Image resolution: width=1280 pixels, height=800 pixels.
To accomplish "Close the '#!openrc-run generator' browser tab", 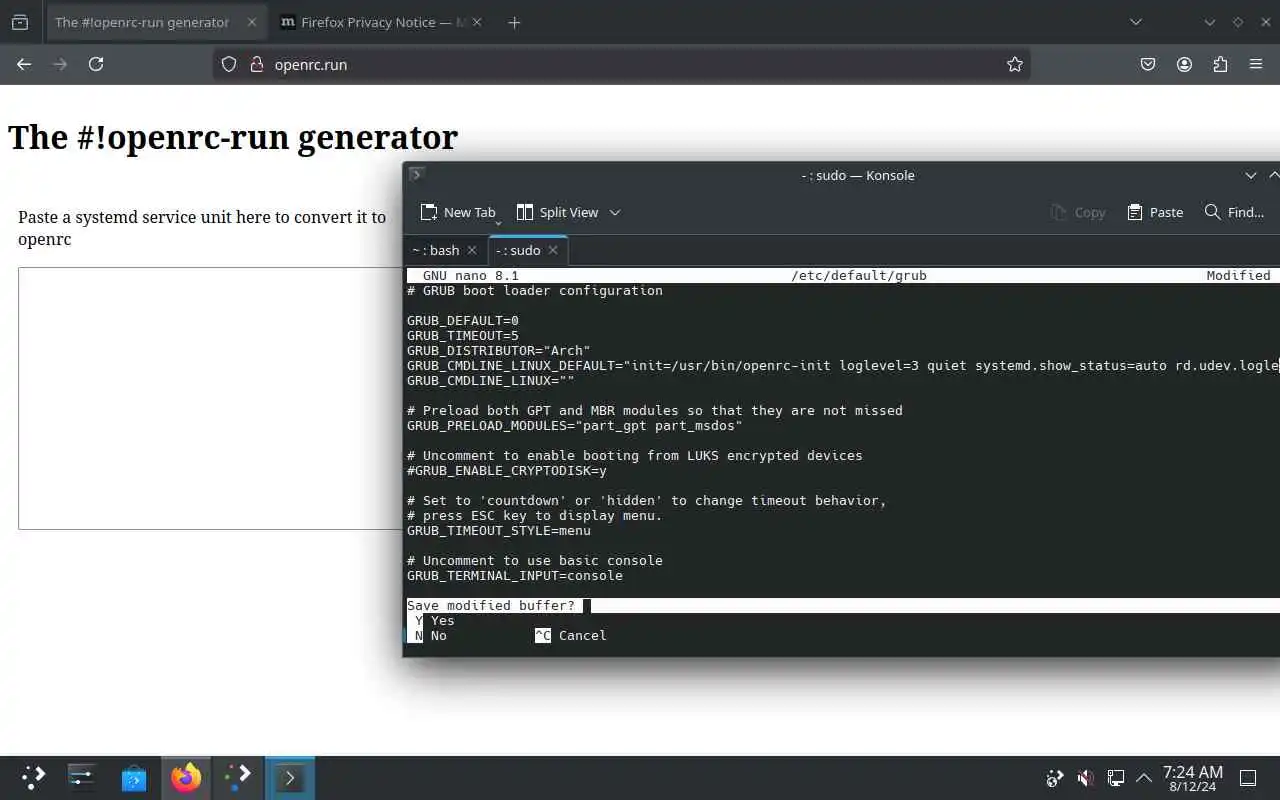I will click(250, 22).
